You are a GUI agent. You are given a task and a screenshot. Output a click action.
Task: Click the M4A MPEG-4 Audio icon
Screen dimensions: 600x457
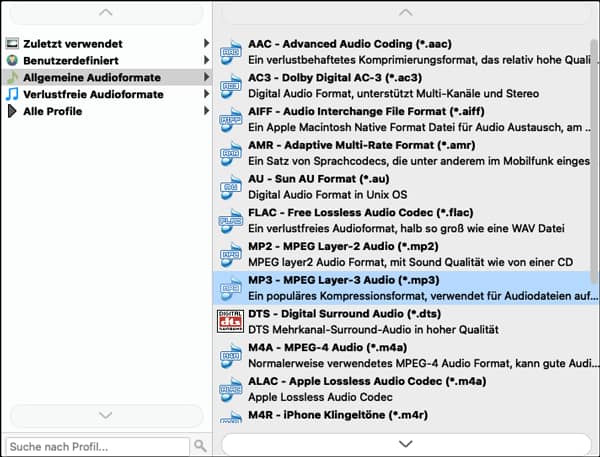[x=230, y=355]
